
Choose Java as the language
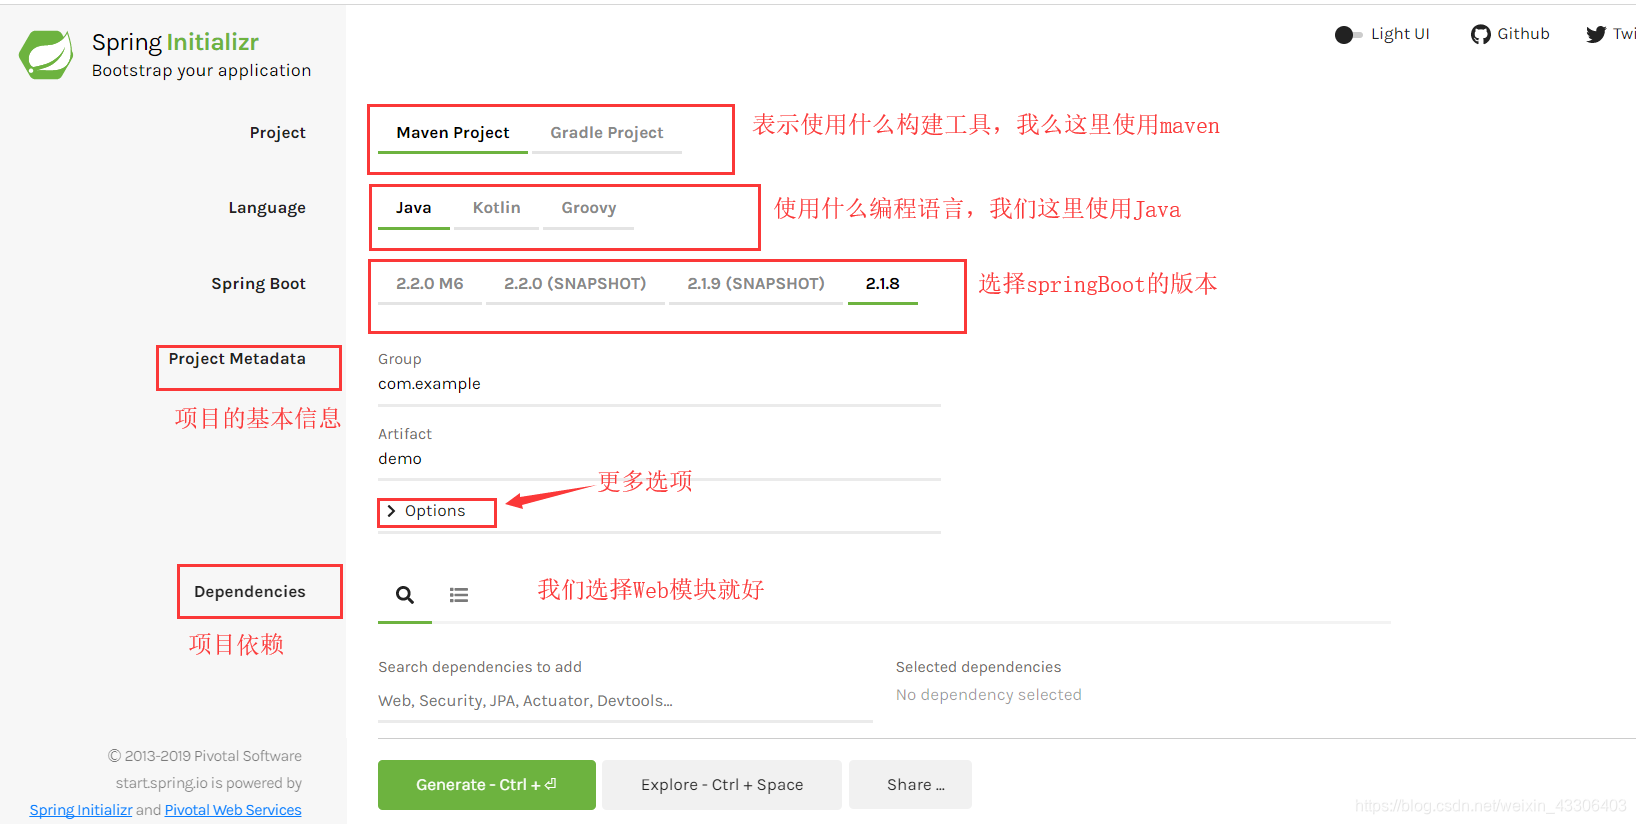[x=414, y=208]
